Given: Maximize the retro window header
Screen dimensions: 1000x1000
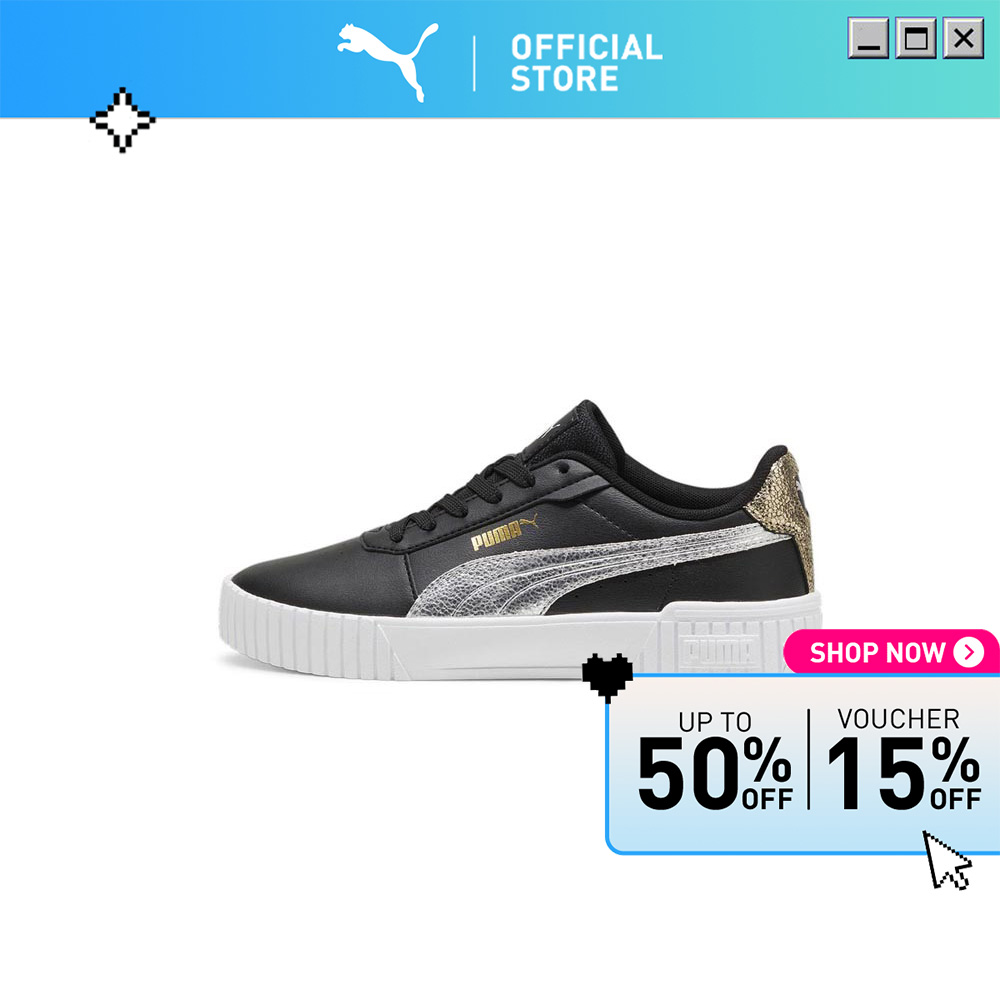Looking at the screenshot, I should (x=916, y=38).
